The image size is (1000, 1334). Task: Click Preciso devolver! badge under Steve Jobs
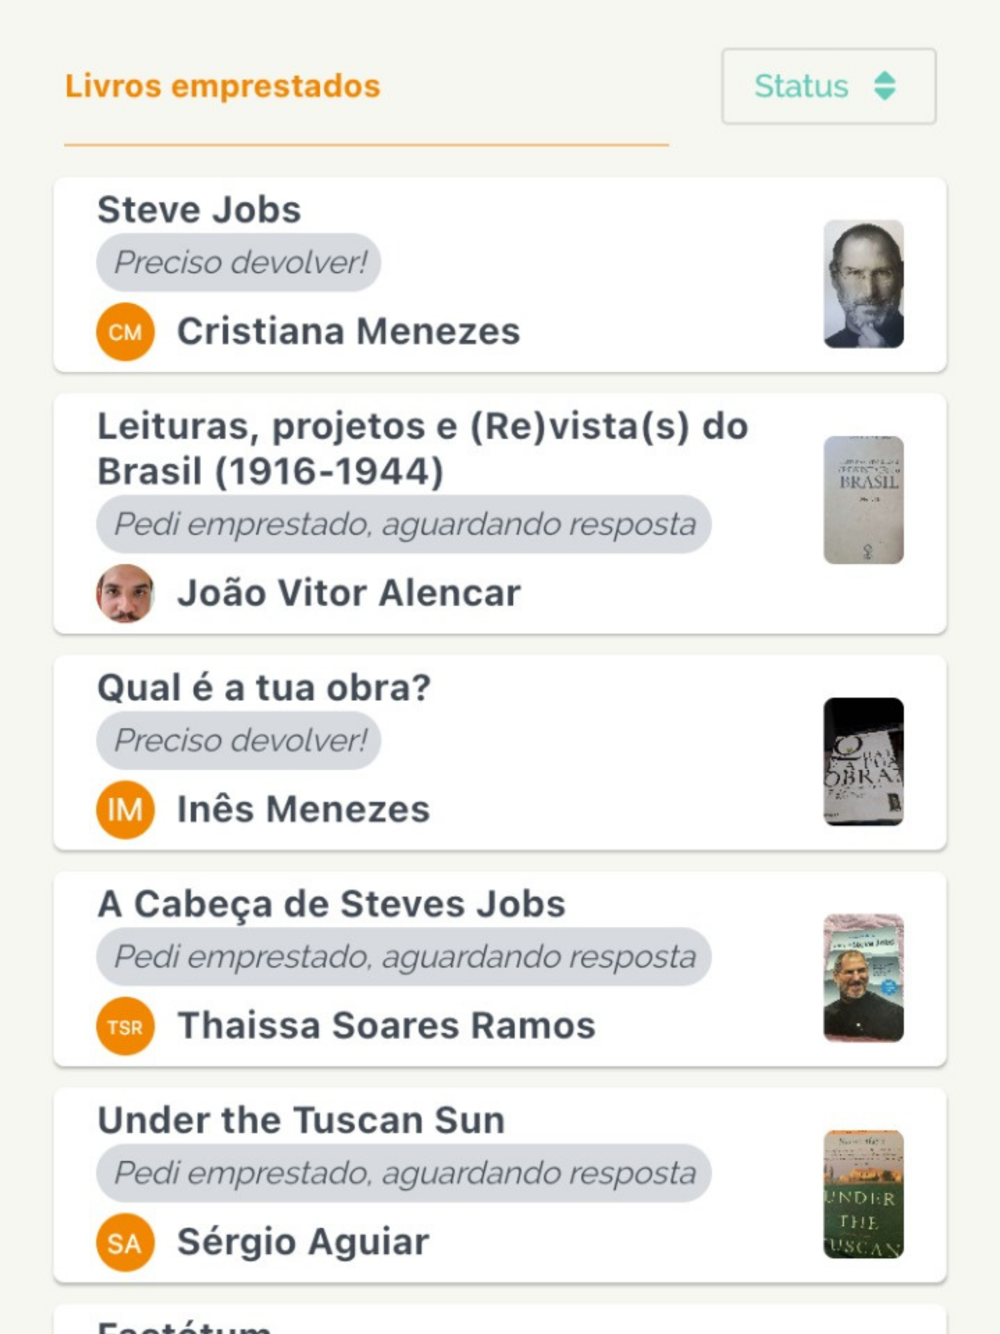tap(239, 263)
